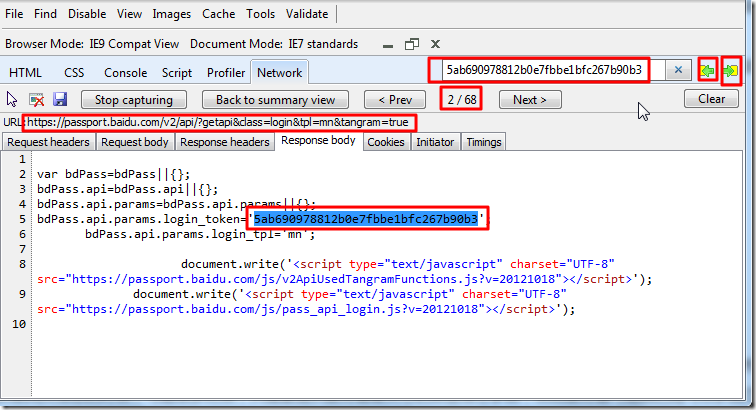The height and width of the screenshot is (410, 756).
Task: Open the Tools menu
Action: pos(260,14)
